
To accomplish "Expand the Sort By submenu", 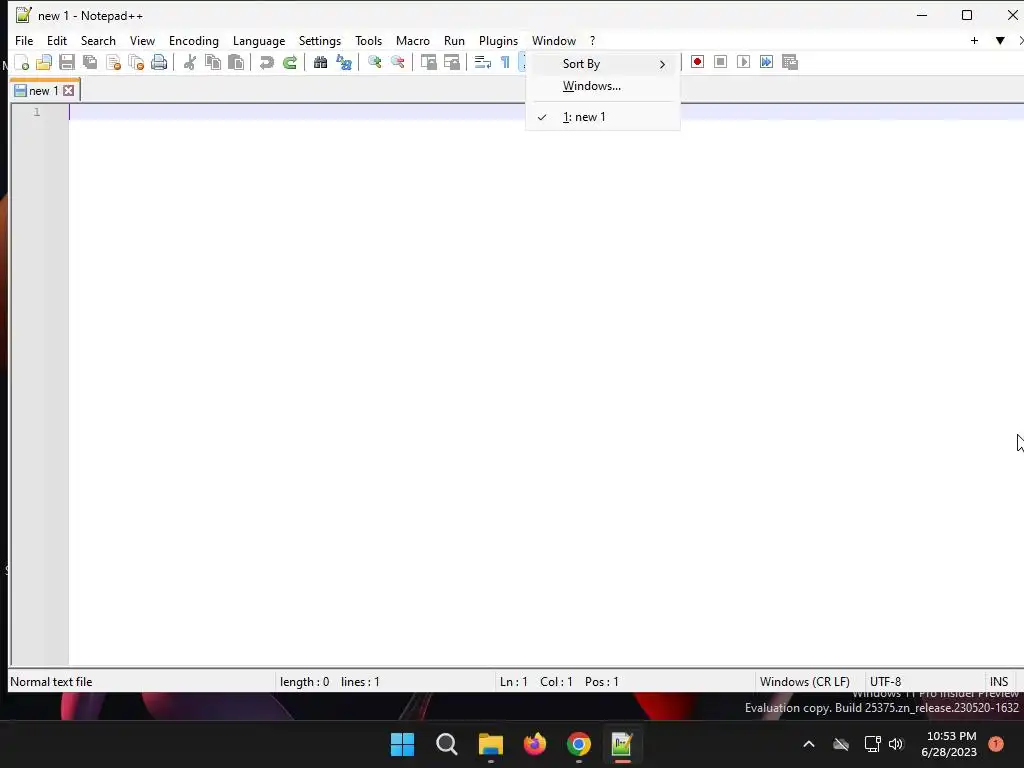I will click(602, 64).
